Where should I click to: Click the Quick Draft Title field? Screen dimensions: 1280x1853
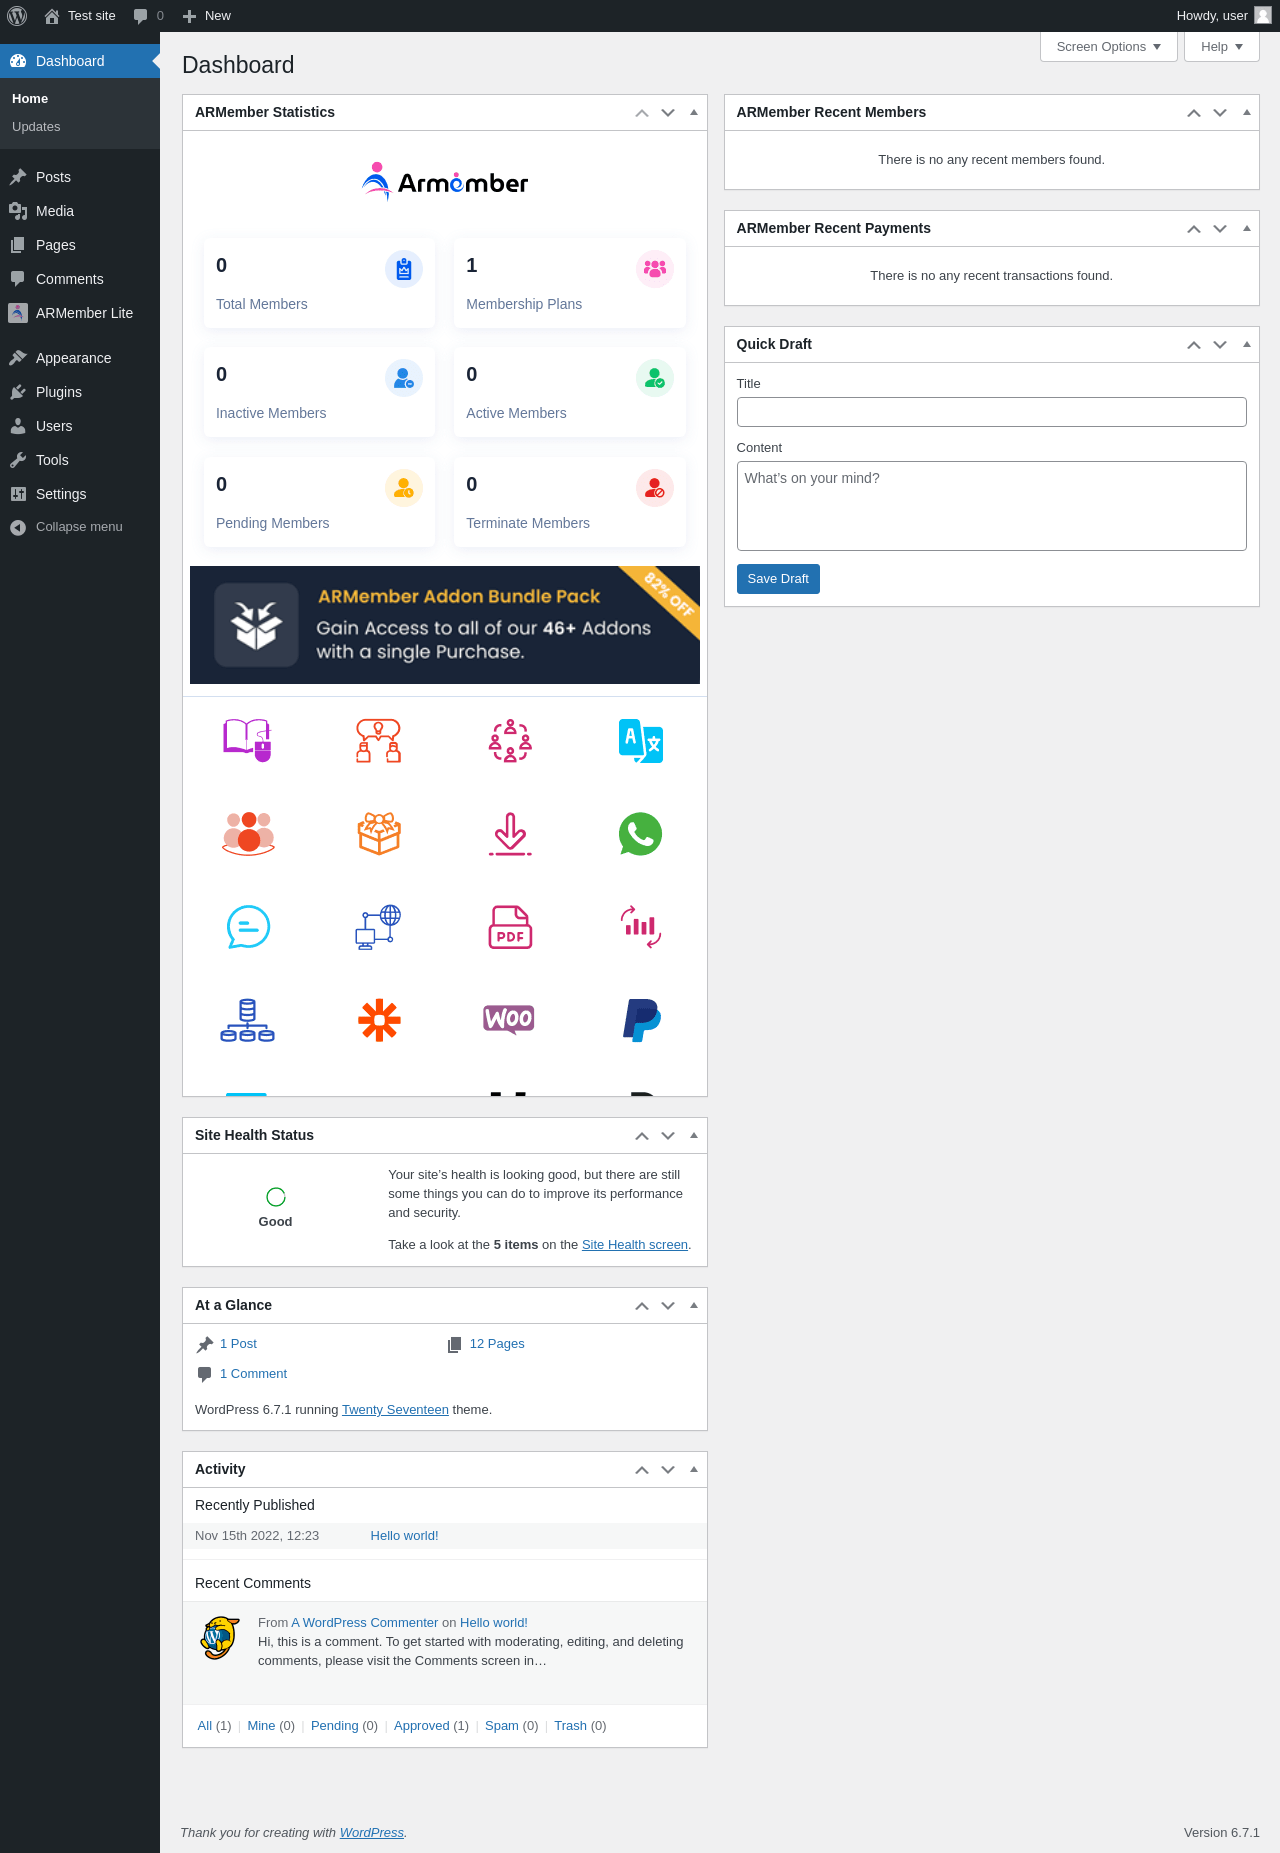[x=991, y=412]
